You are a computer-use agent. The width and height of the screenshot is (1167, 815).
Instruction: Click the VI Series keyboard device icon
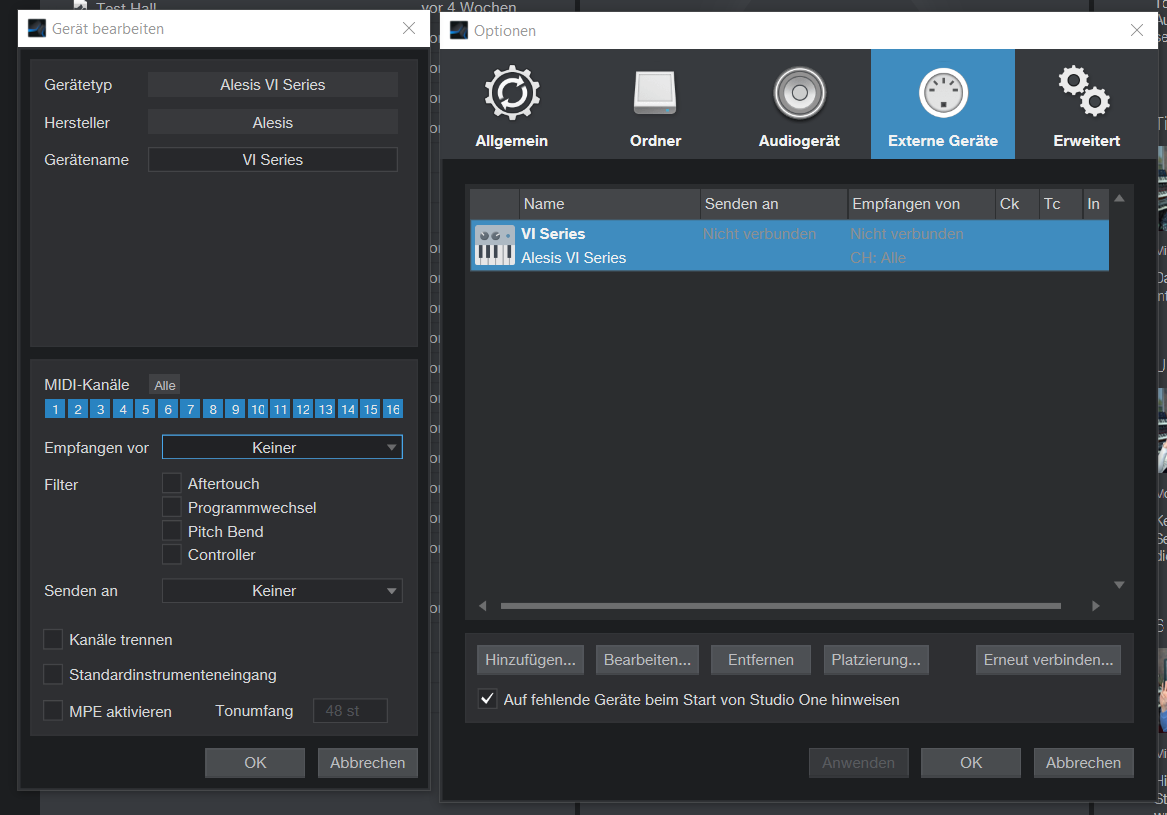click(x=495, y=245)
